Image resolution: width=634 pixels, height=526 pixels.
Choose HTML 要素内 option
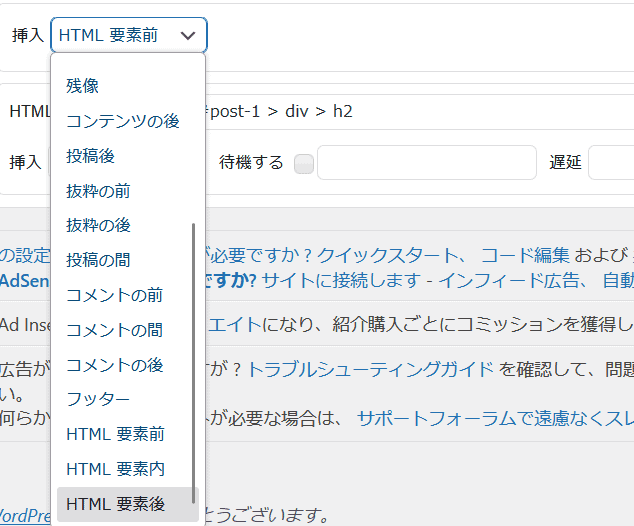click(x=115, y=469)
